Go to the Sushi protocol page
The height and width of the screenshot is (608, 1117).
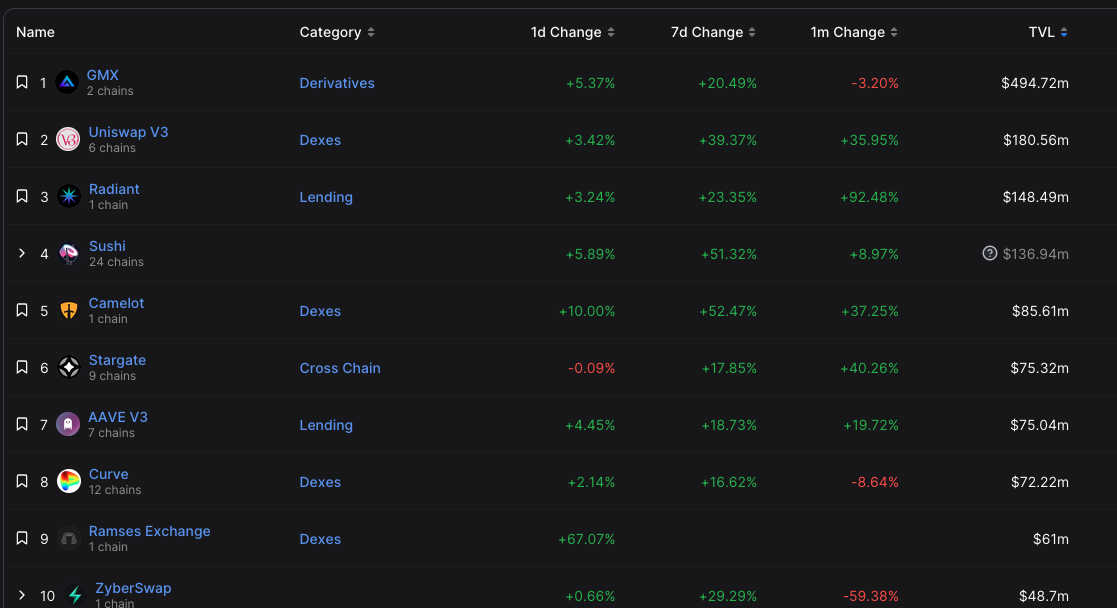pyautogui.click(x=107, y=246)
